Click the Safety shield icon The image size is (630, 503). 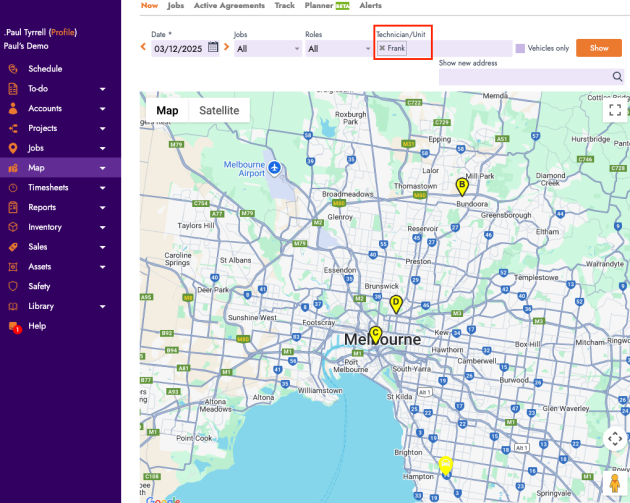[13, 286]
